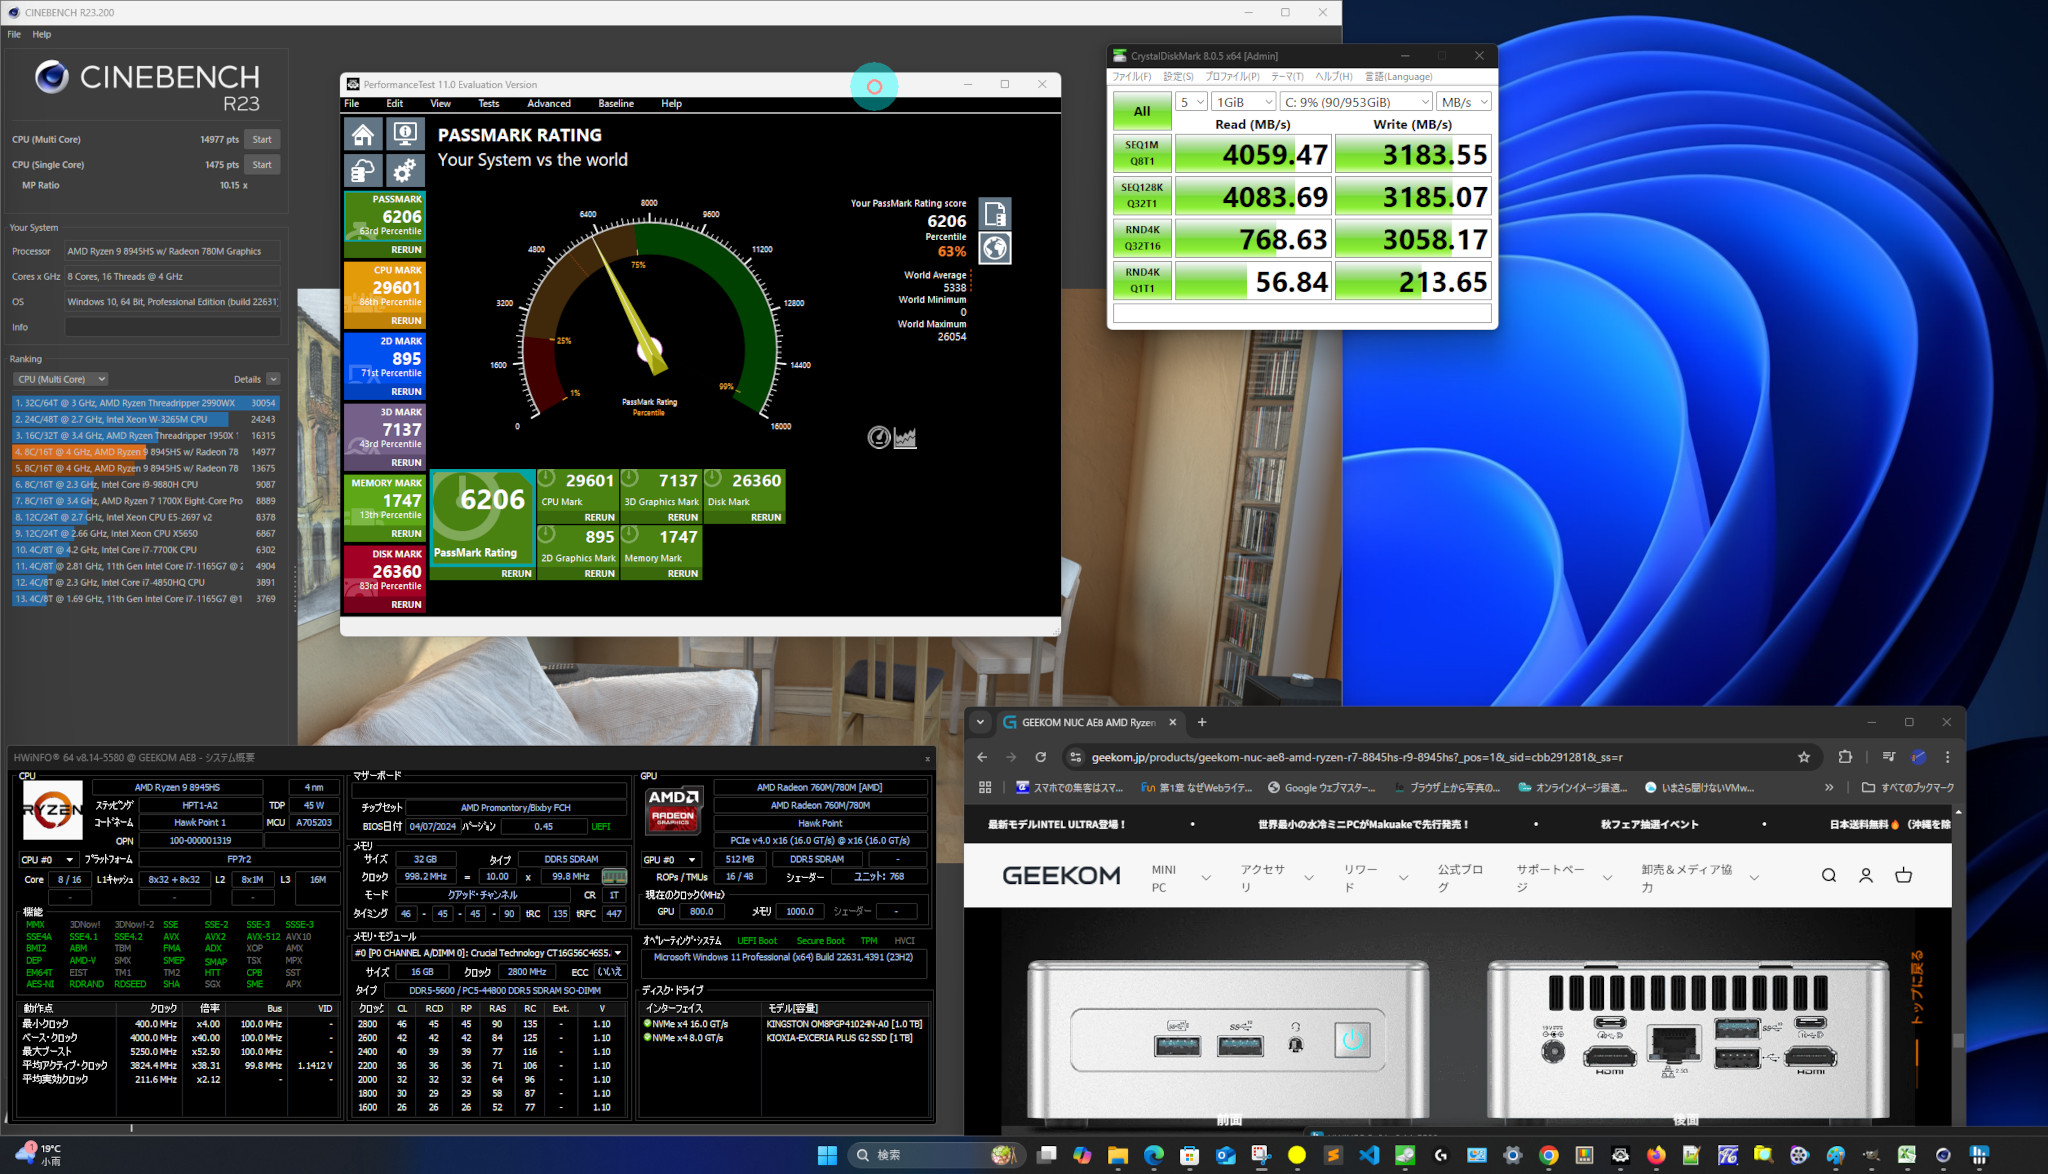Expand Cinebench ranking Details arrow

[273, 379]
